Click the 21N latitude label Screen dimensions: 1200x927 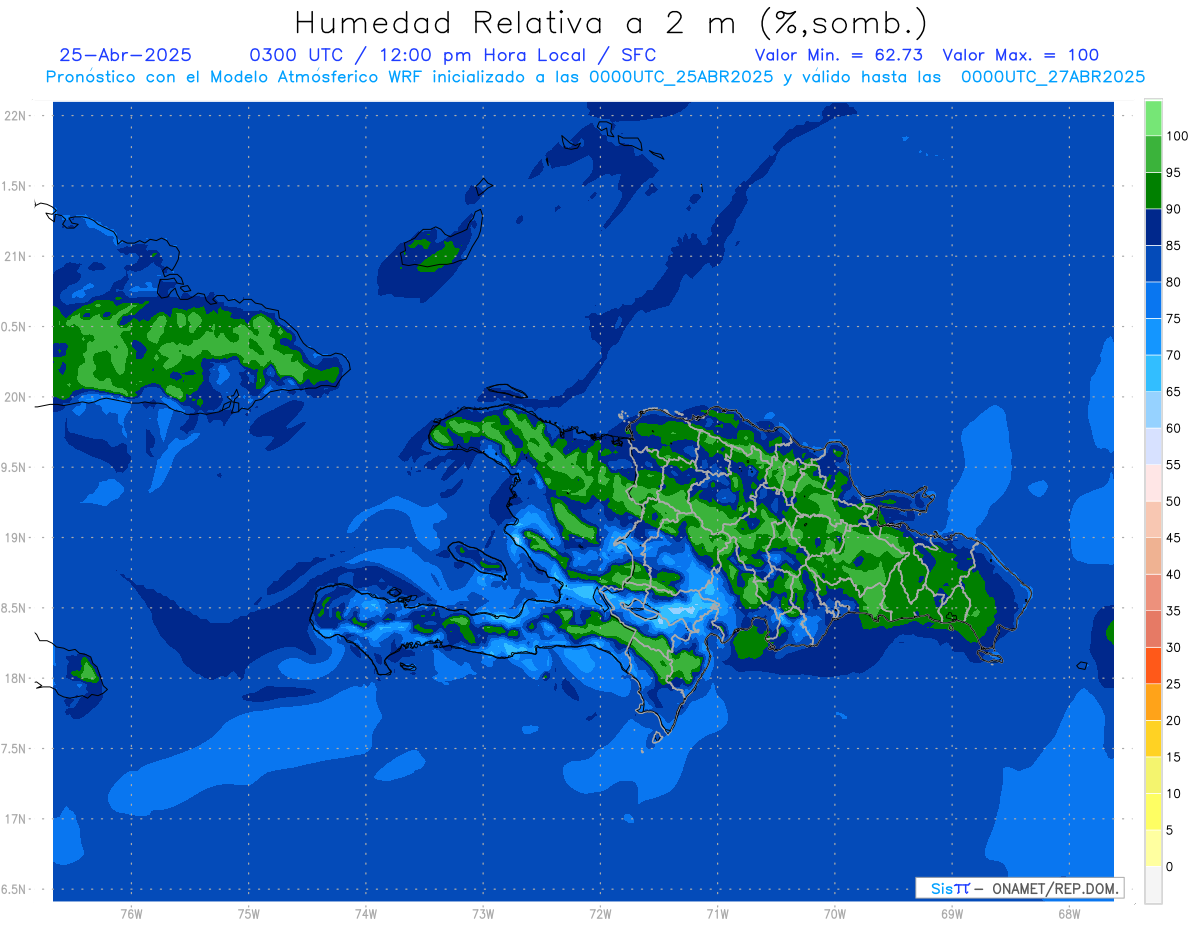(x=14, y=256)
